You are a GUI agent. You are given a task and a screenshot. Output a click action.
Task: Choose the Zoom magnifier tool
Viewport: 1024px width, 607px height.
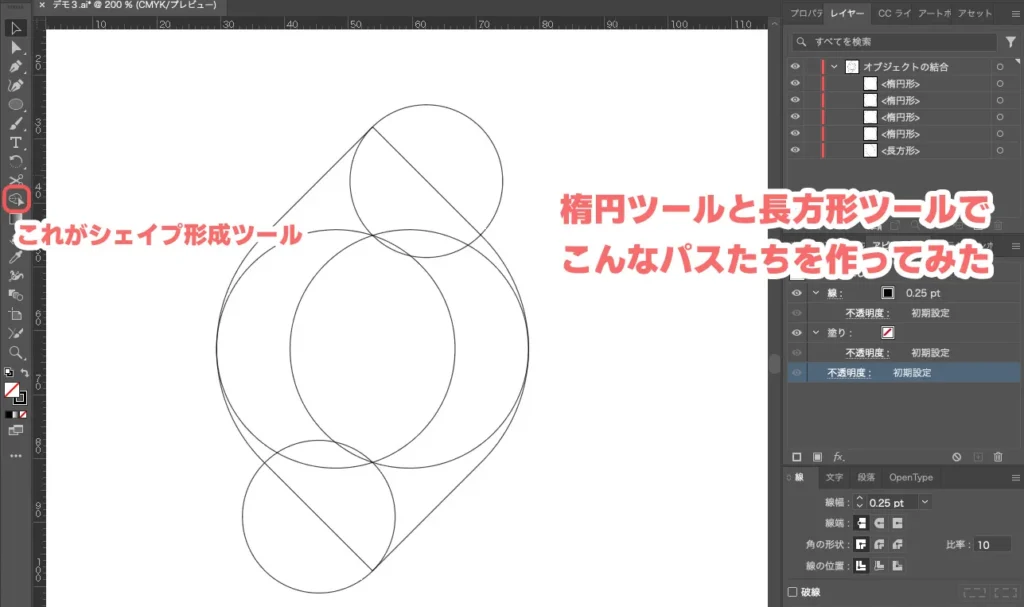point(16,352)
